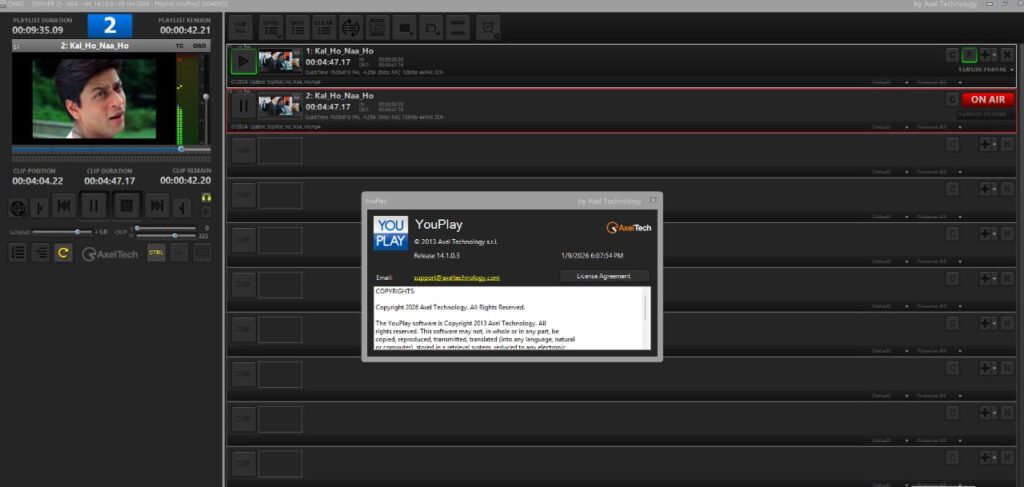
Task: Click the dim icon right of CTRL
Action: [179, 252]
